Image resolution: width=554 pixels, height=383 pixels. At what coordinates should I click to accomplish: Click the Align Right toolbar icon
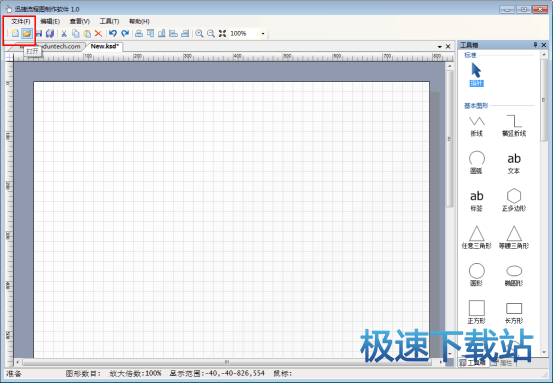click(185, 34)
